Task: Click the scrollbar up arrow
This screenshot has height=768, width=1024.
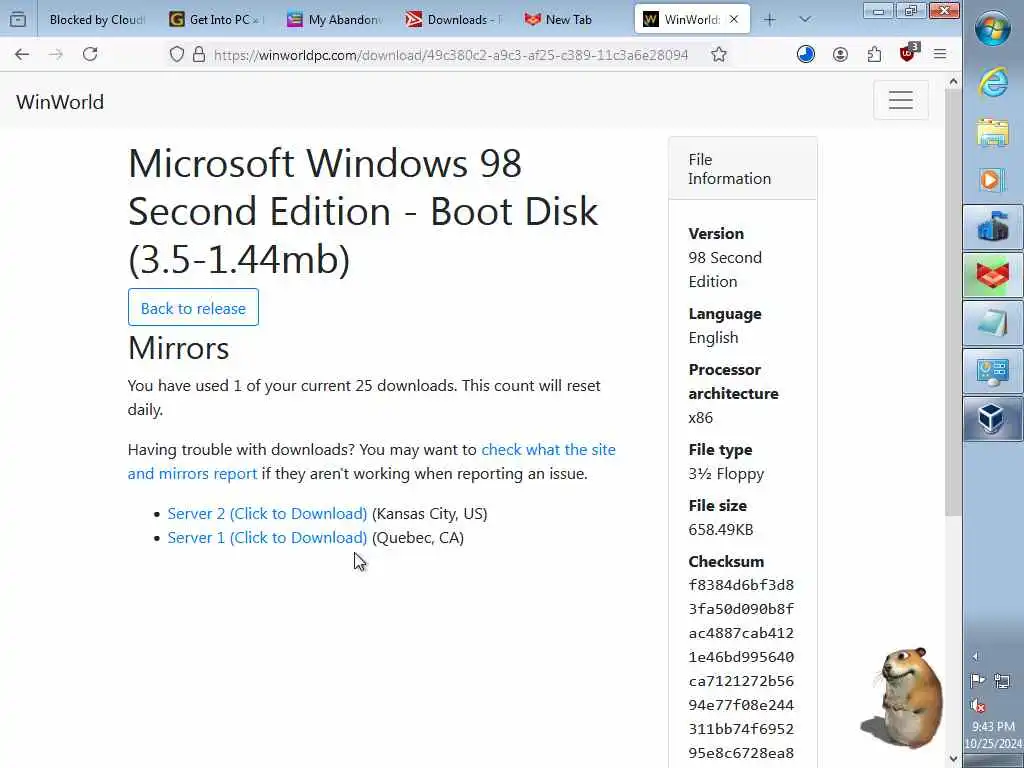Action: (x=953, y=82)
